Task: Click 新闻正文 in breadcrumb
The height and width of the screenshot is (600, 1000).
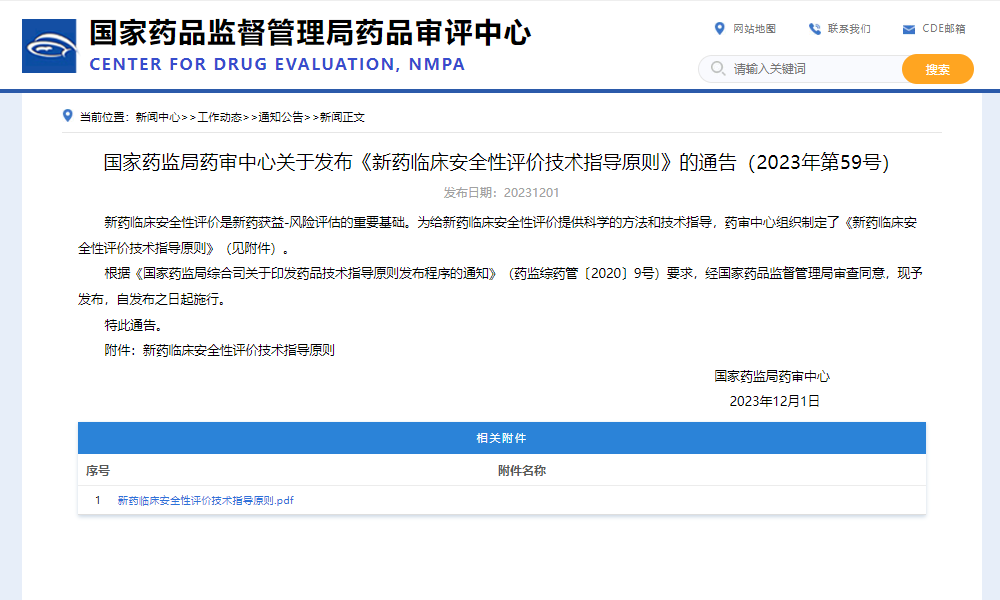Action: coord(342,117)
